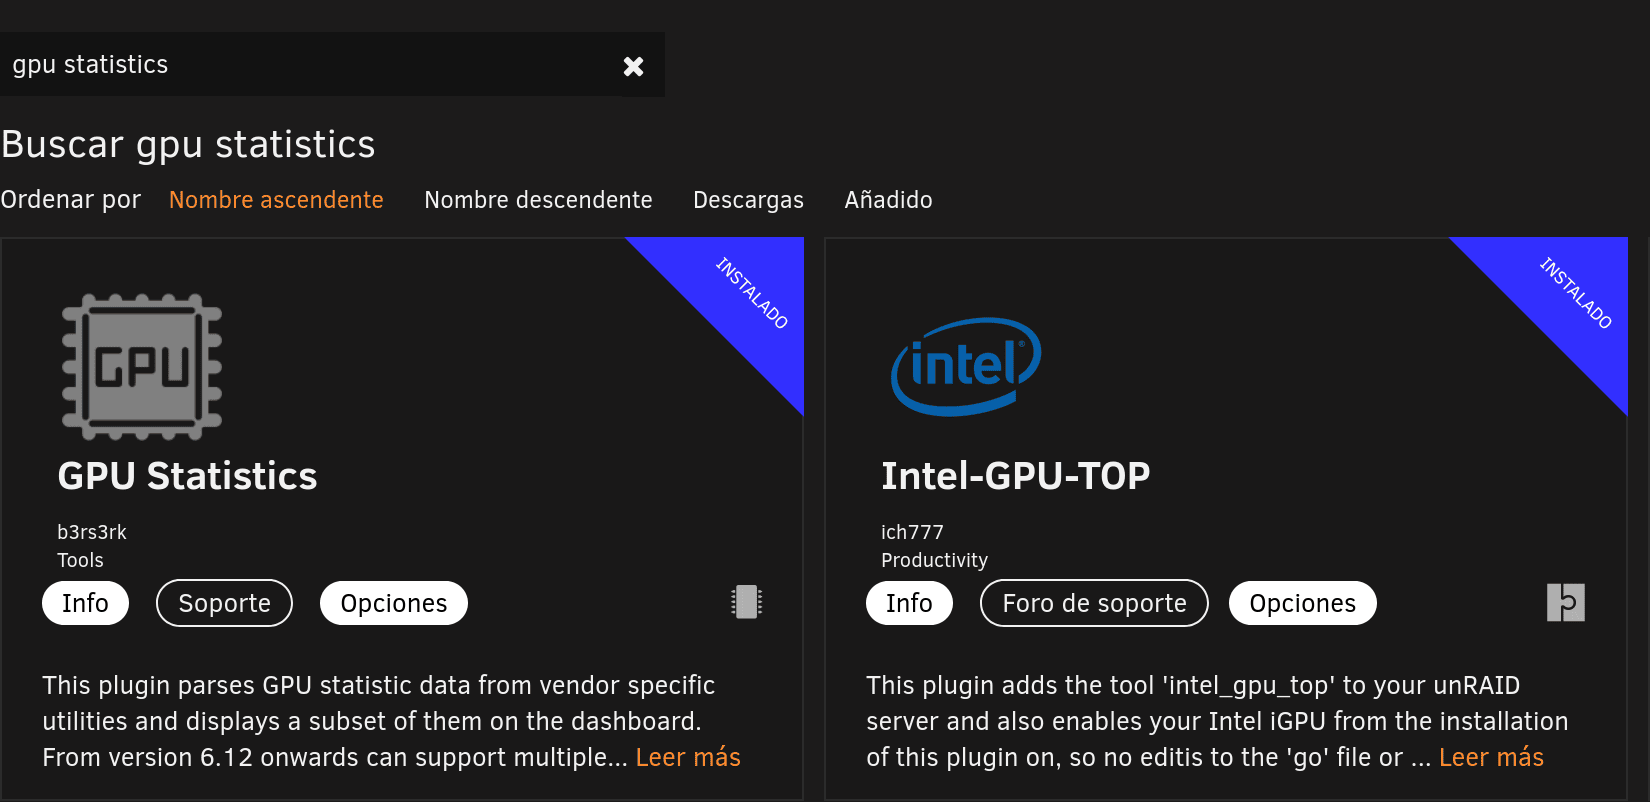Click the Tools category label
The height and width of the screenshot is (802, 1650).
tap(80, 560)
